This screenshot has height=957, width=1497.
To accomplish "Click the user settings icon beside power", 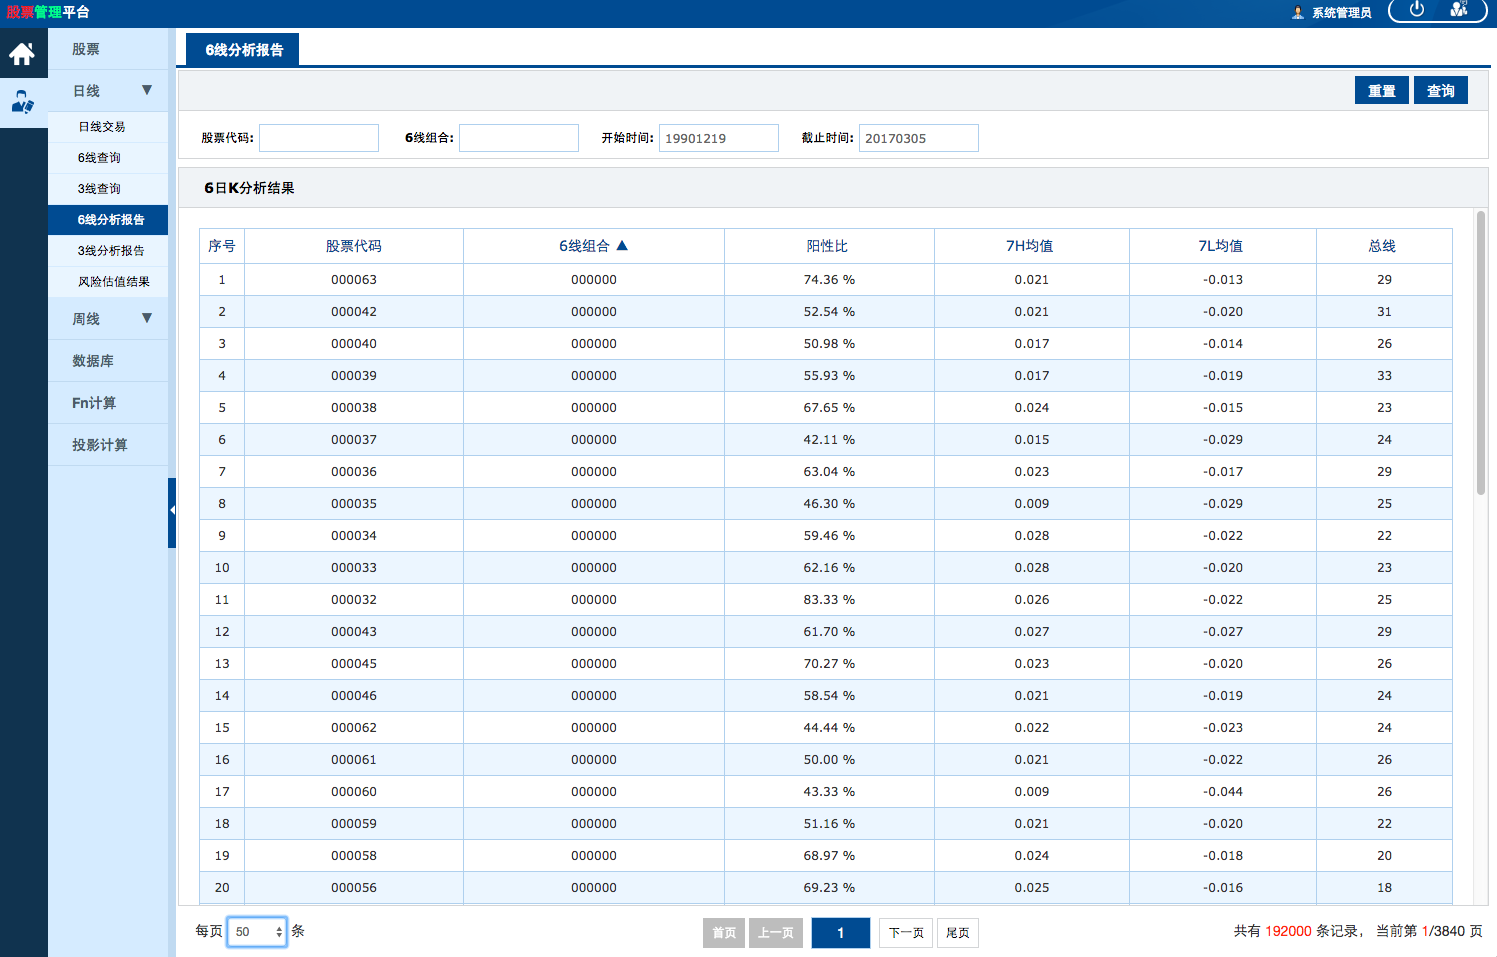I will pyautogui.click(x=1459, y=10).
